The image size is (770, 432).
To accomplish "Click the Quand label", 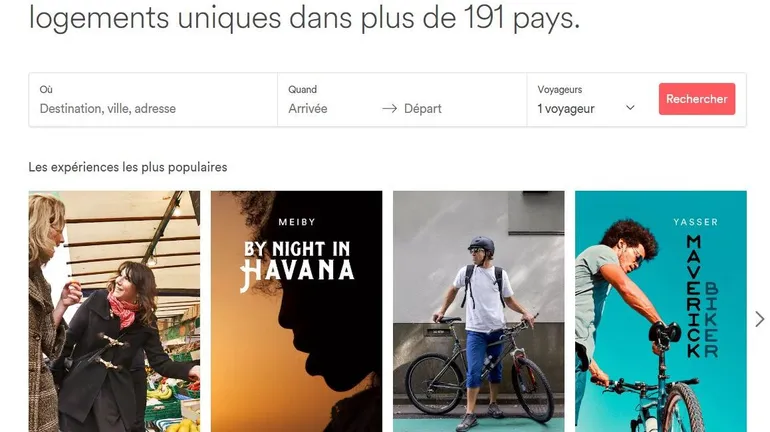I will pos(302,89).
